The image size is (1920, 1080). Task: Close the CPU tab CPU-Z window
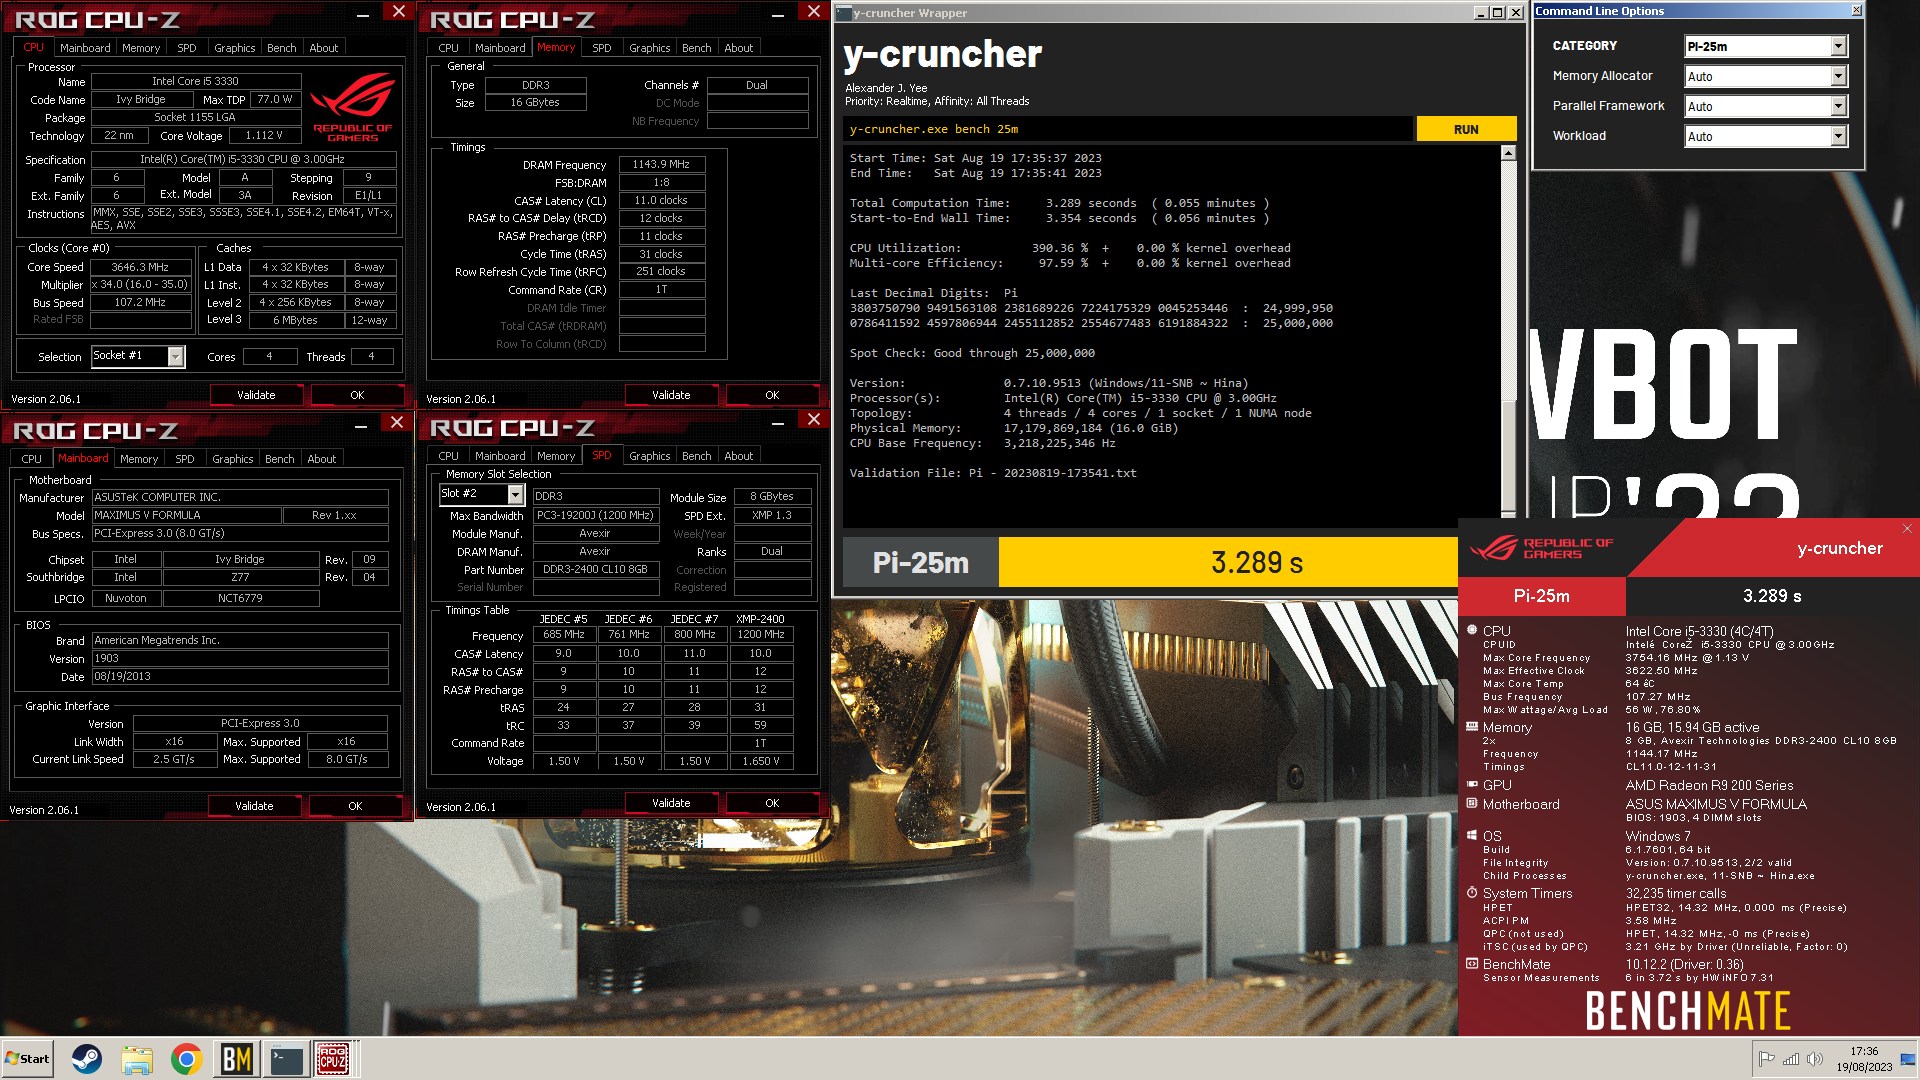point(398,12)
